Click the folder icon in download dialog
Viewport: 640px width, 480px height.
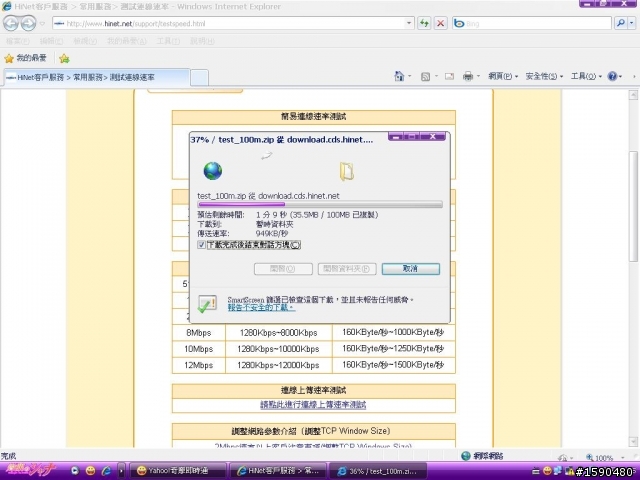point(347,171)
